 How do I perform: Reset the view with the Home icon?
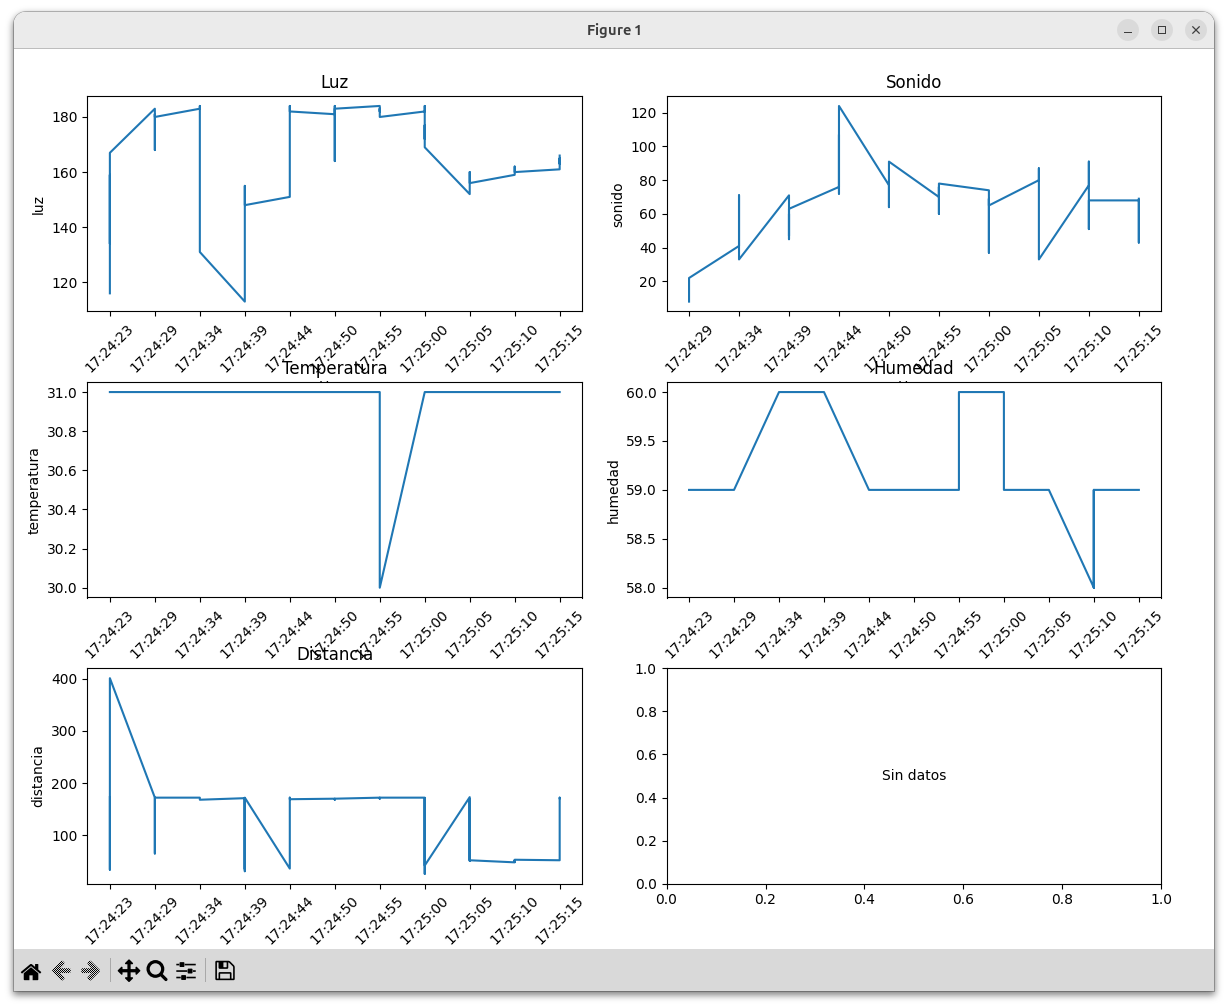click(31, 970)
